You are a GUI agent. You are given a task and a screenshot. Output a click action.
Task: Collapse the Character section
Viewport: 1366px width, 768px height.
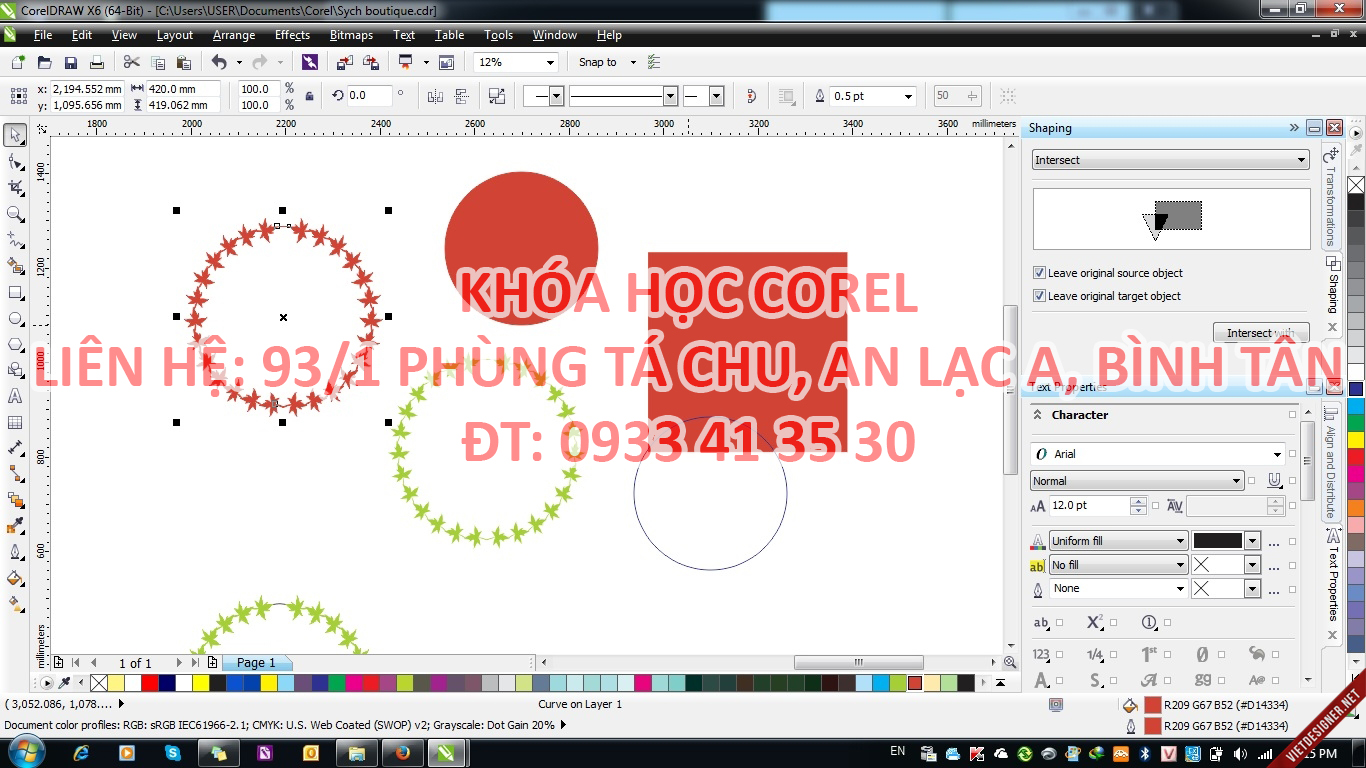click(x=1037, y=415)
